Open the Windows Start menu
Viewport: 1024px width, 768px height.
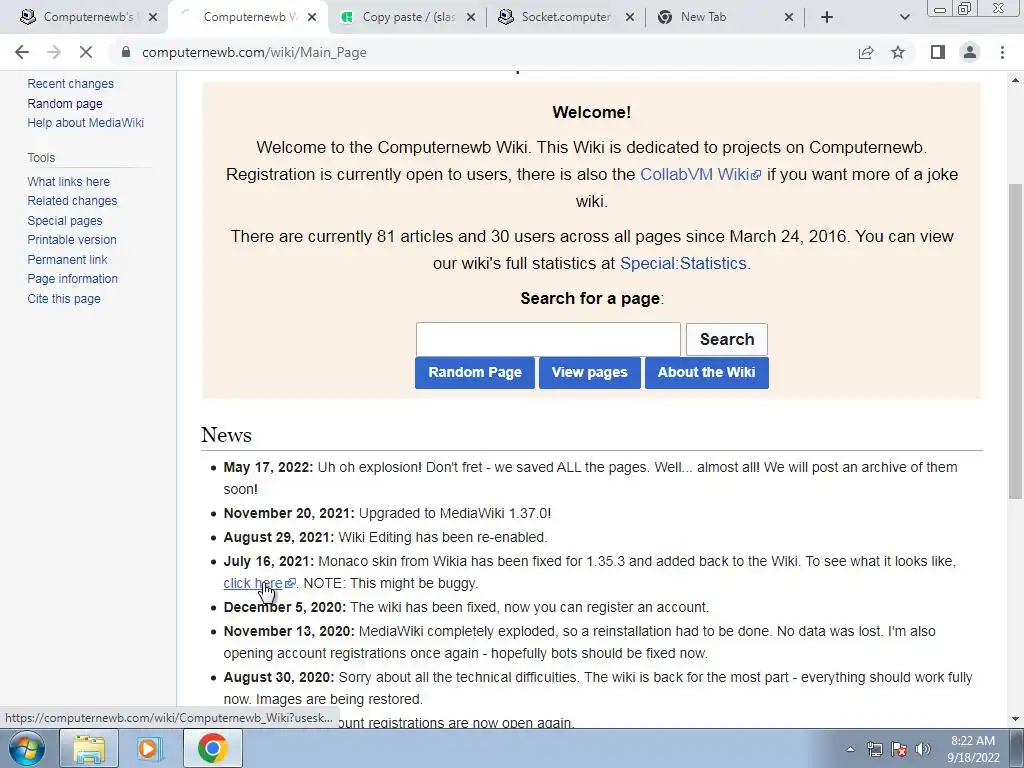pos(26,749)
